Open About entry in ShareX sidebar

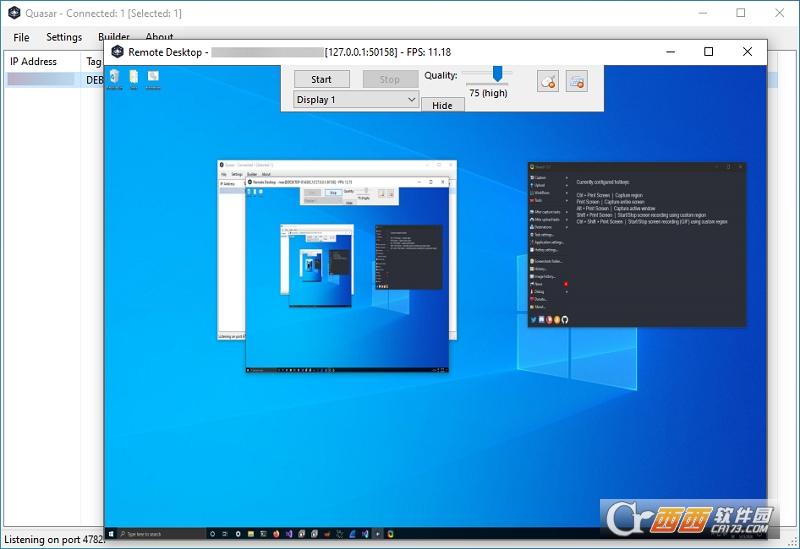538,307
